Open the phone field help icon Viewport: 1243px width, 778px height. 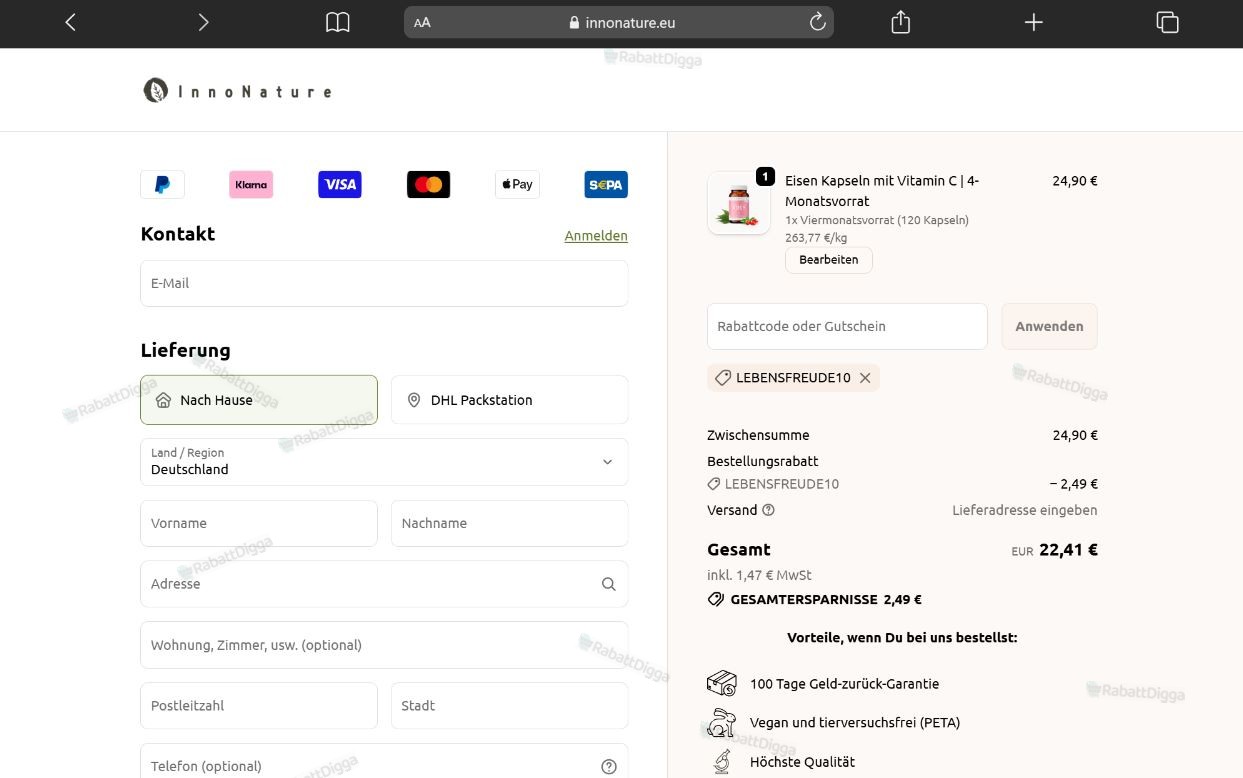click(x=608, y=766)
